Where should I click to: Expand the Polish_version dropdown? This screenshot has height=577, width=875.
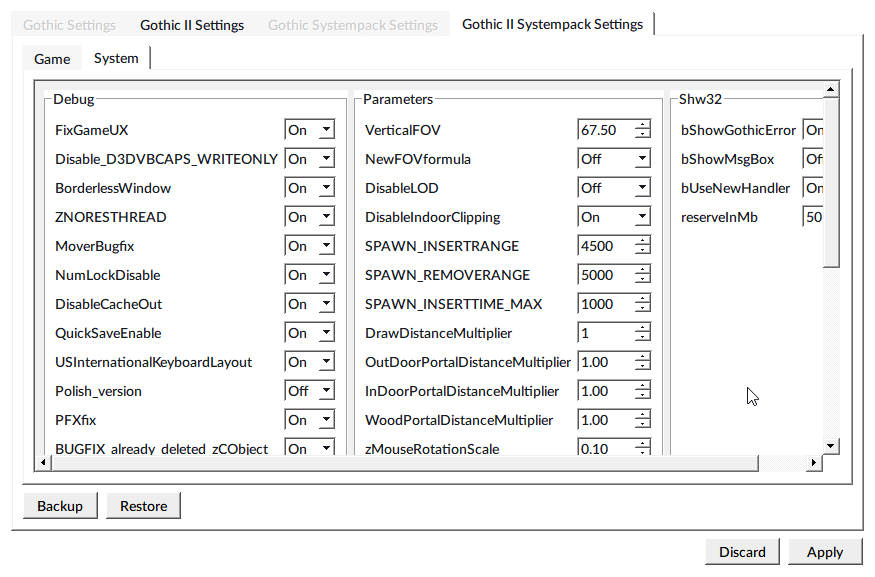(310, 391)
